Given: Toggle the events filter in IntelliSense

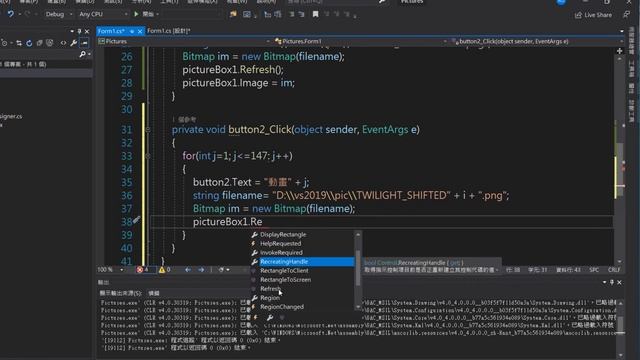Looking at the screenshot, I should tap(256, 317).
